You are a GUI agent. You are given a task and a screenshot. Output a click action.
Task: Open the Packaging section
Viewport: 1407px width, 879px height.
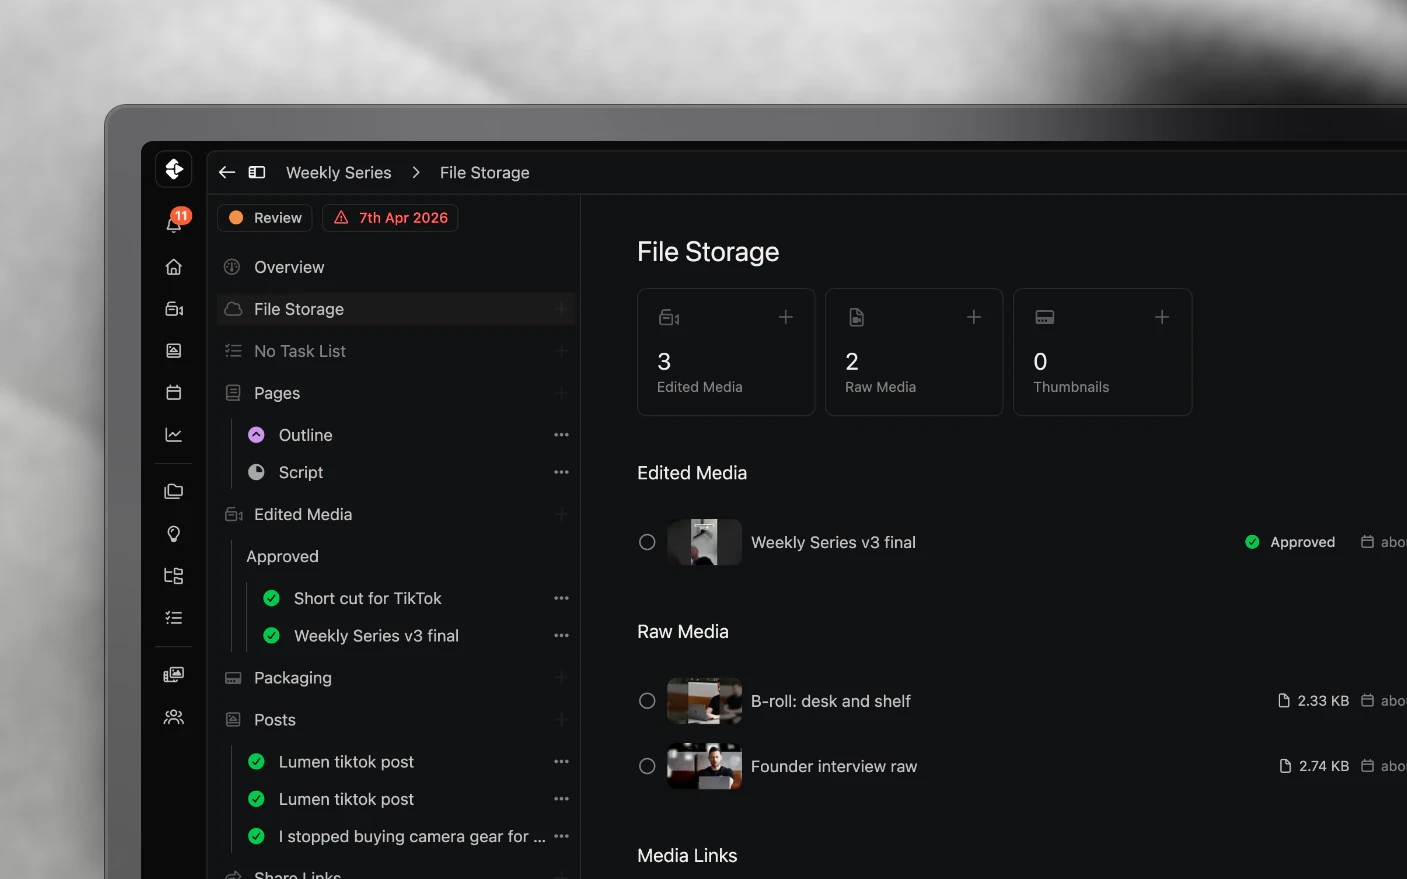(396, 678)
